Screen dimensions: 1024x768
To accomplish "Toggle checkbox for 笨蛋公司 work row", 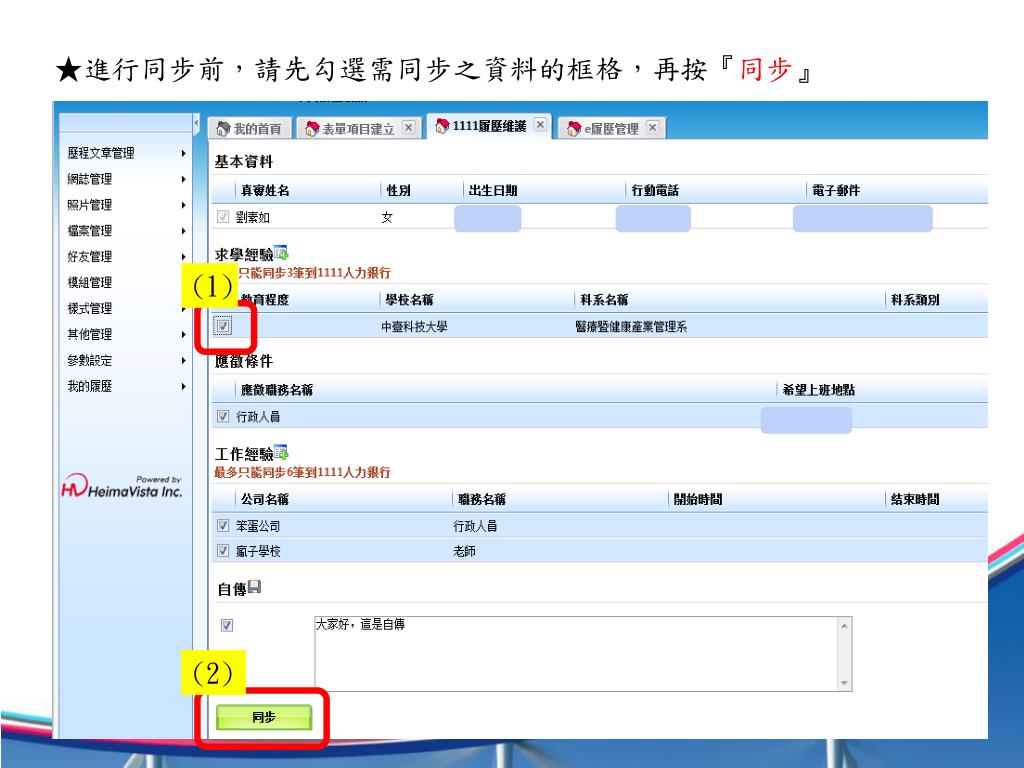I will tap(223, 525).
